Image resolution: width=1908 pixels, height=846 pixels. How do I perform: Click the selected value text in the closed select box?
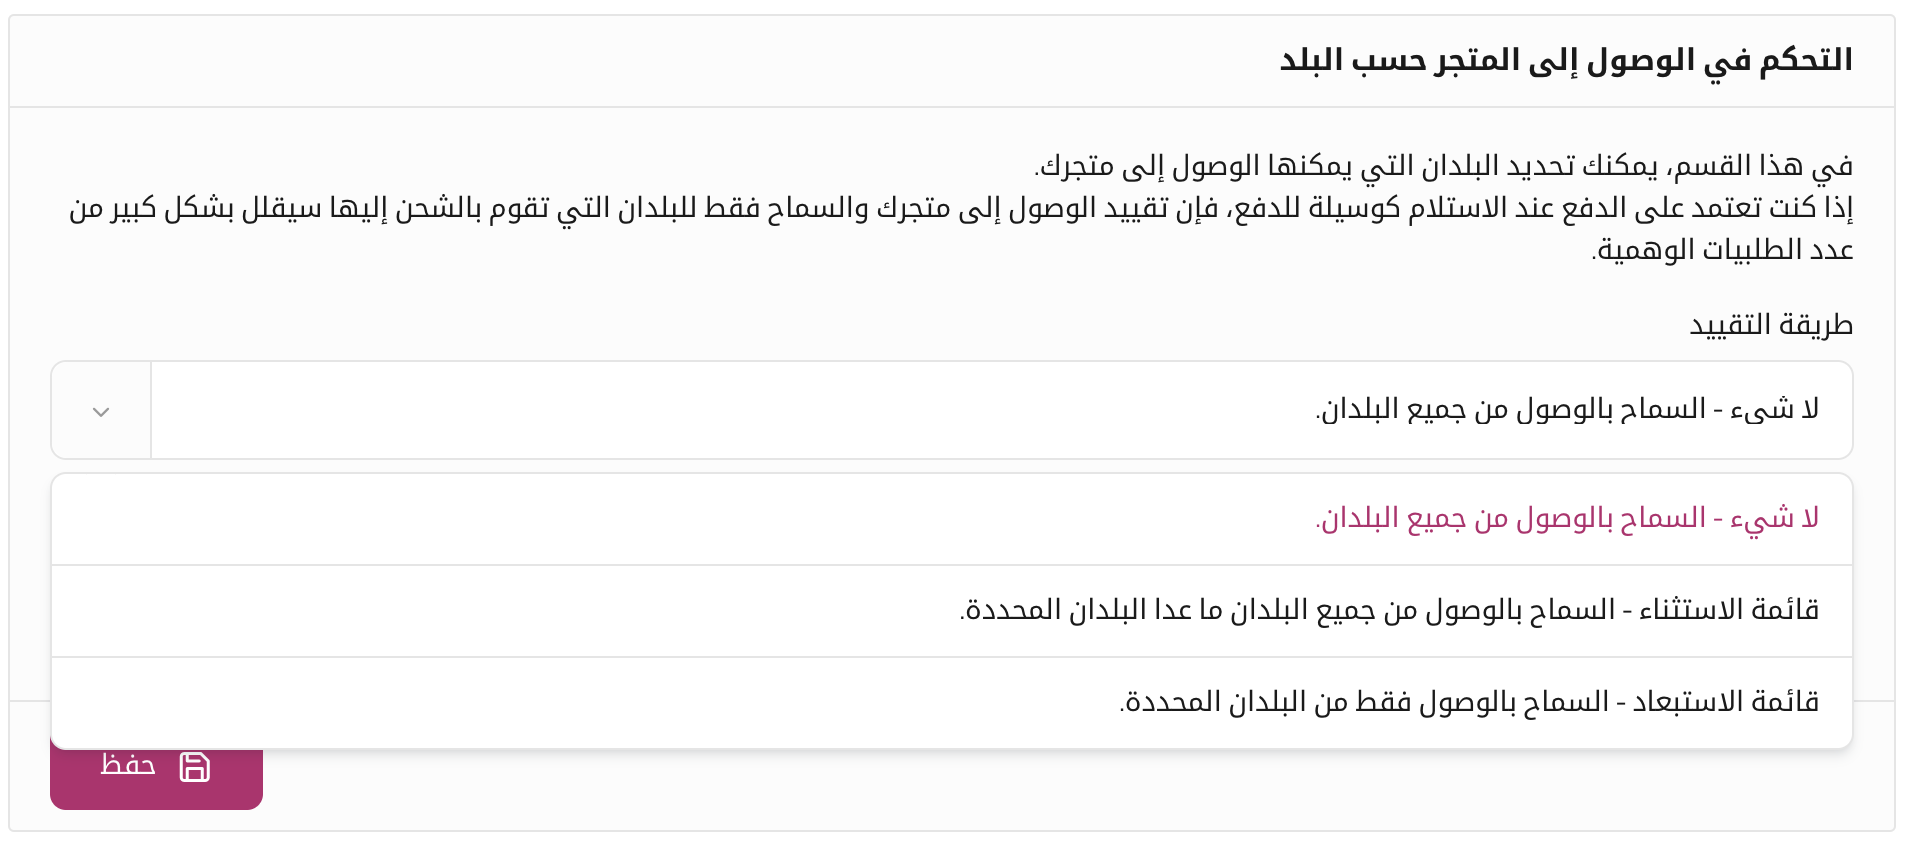click(1567, 410)
